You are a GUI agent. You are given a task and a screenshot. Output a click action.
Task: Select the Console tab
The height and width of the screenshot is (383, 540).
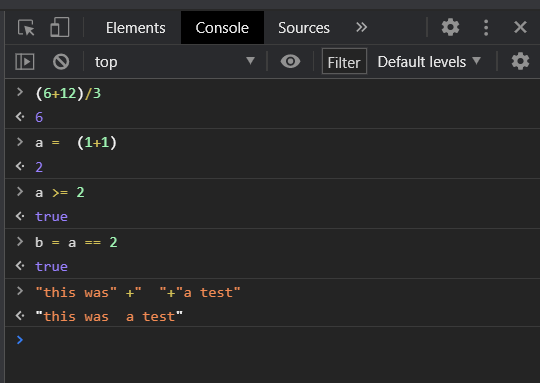point(222,28)
